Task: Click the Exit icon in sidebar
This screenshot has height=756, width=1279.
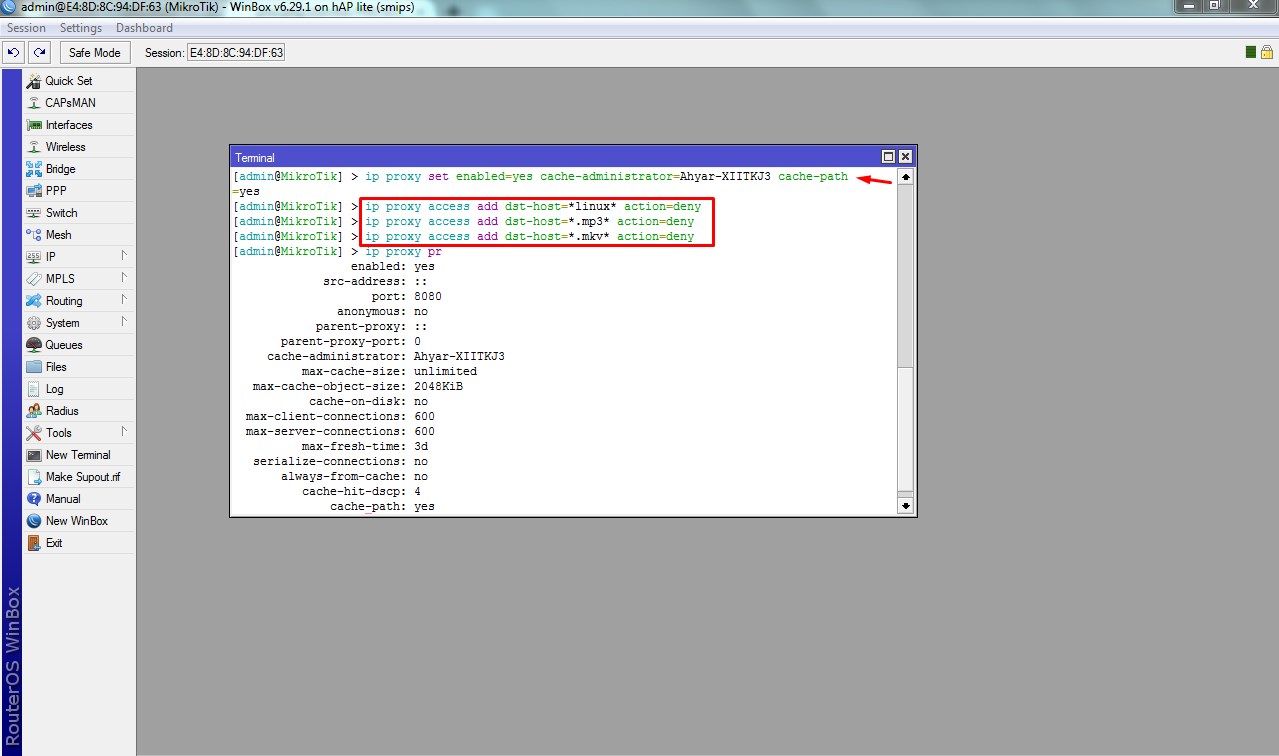Action: click(x=34, y=543)
